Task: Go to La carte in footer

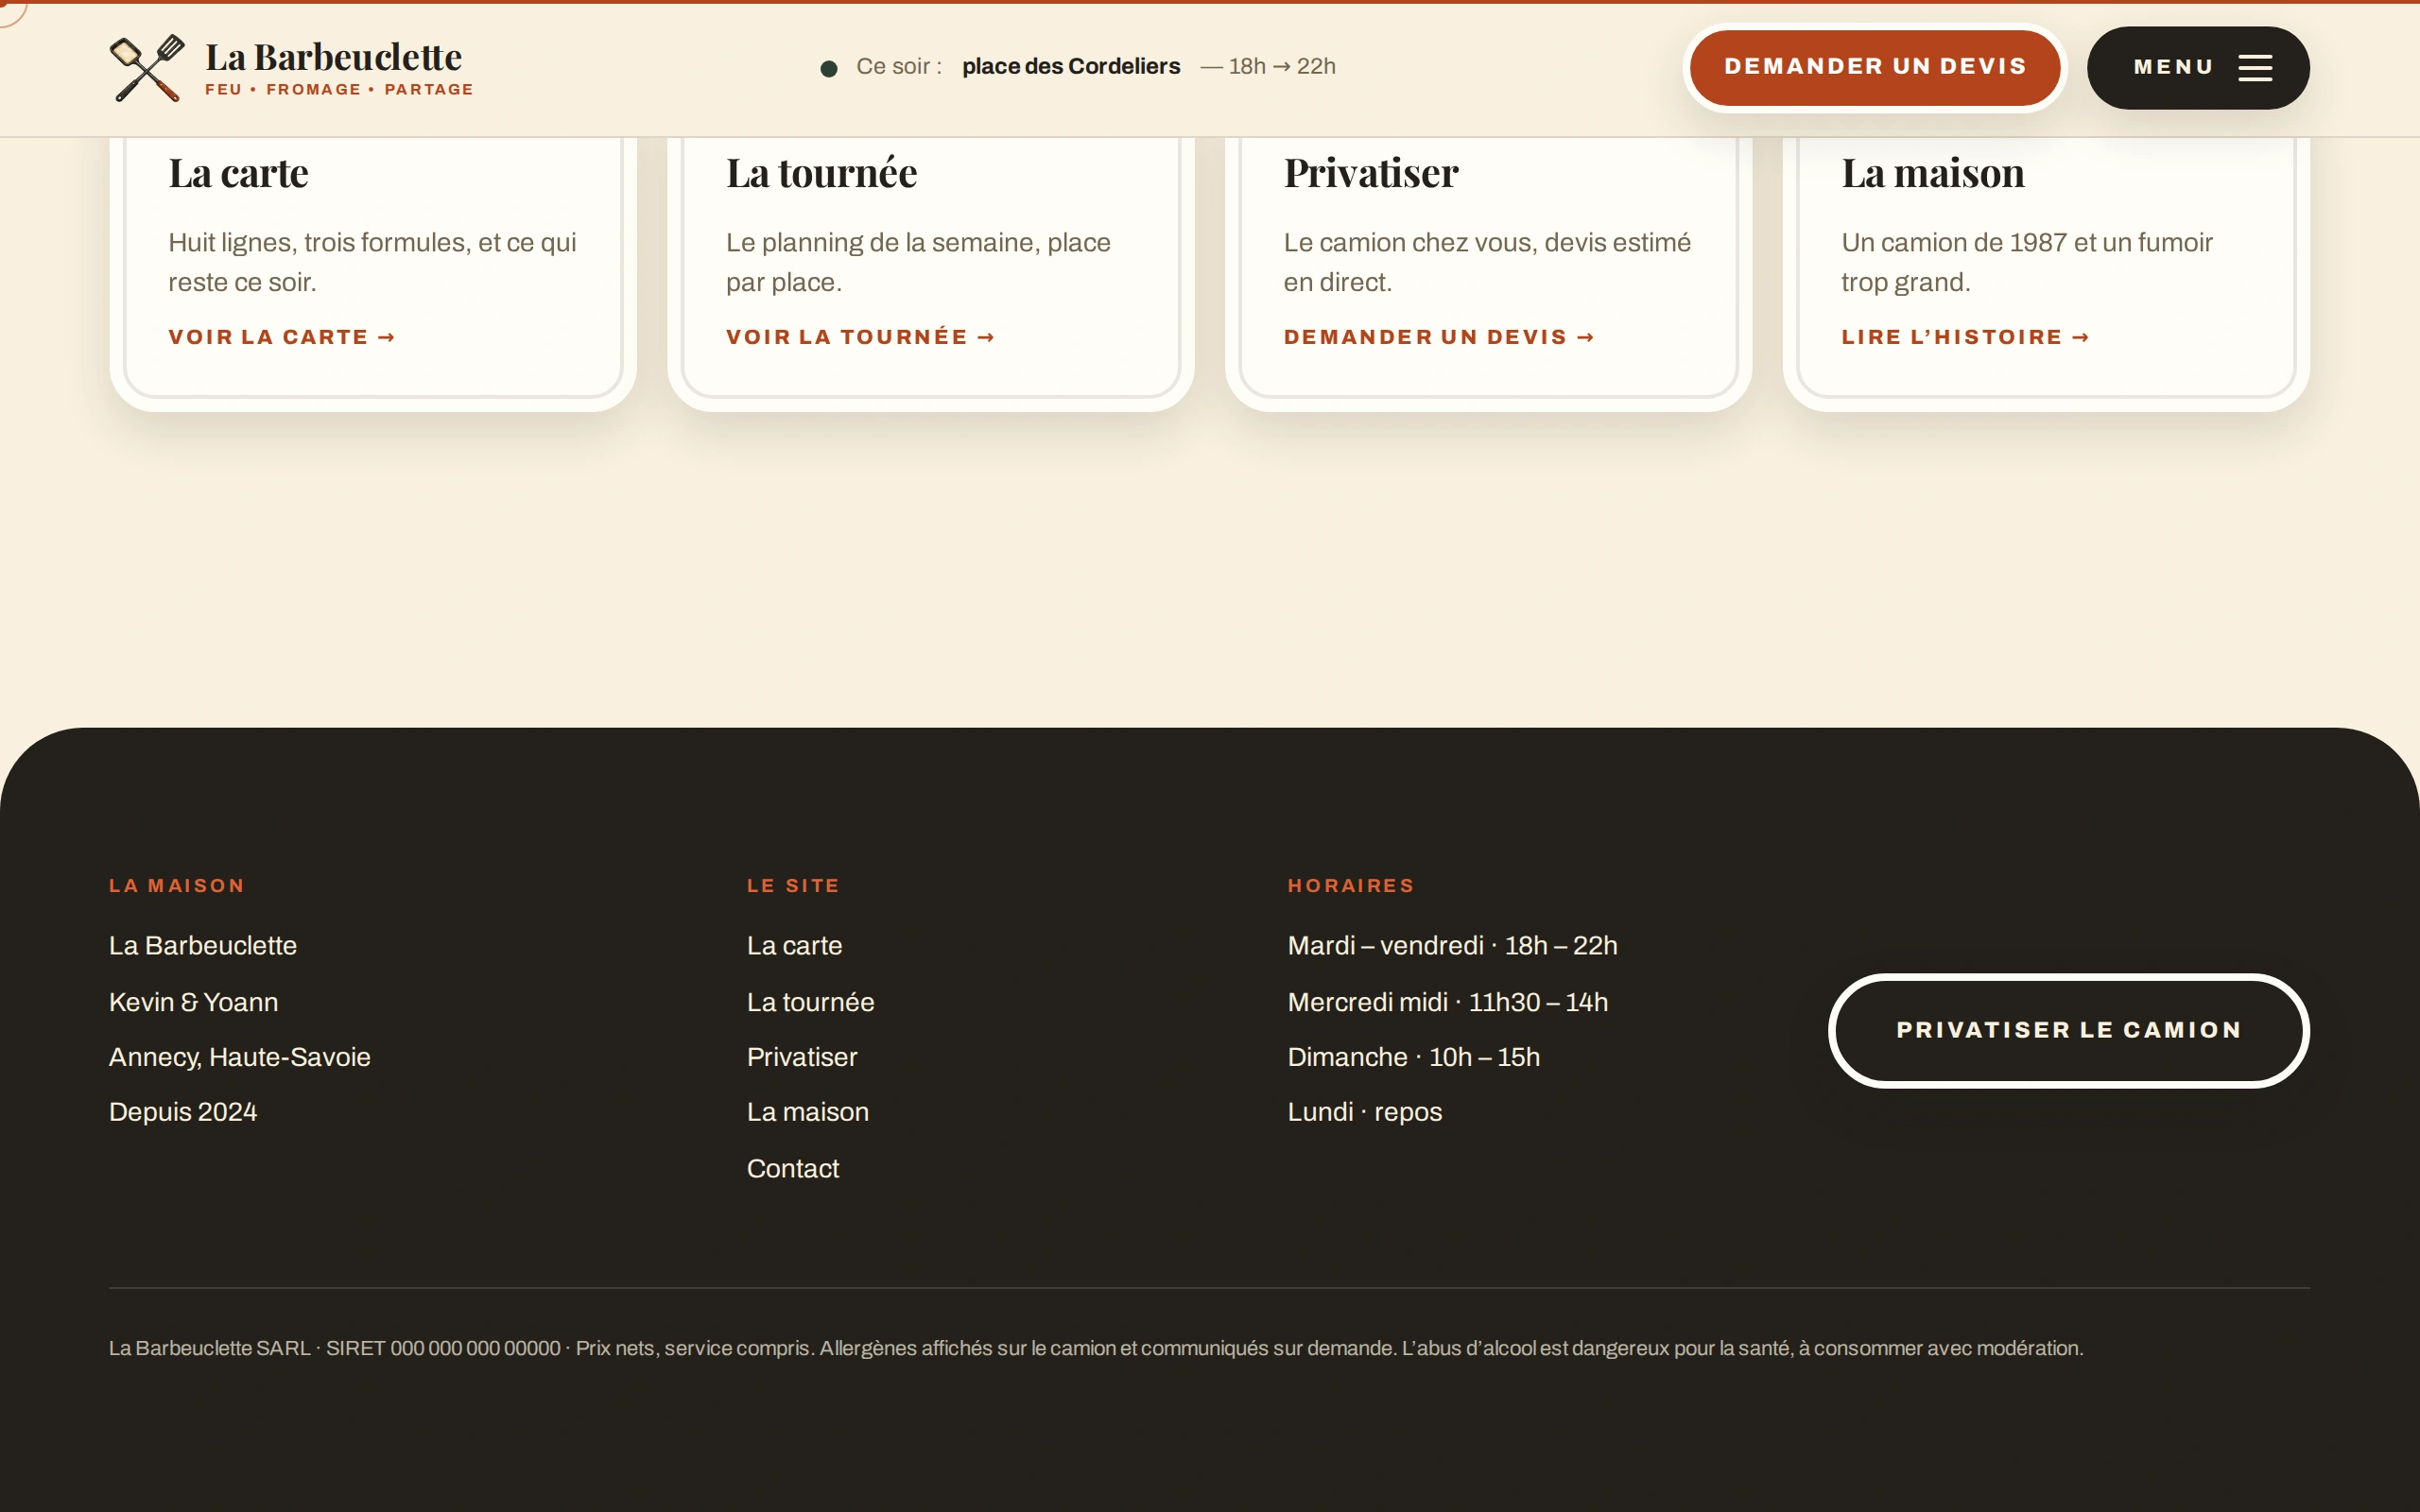Action: point(794,945)
